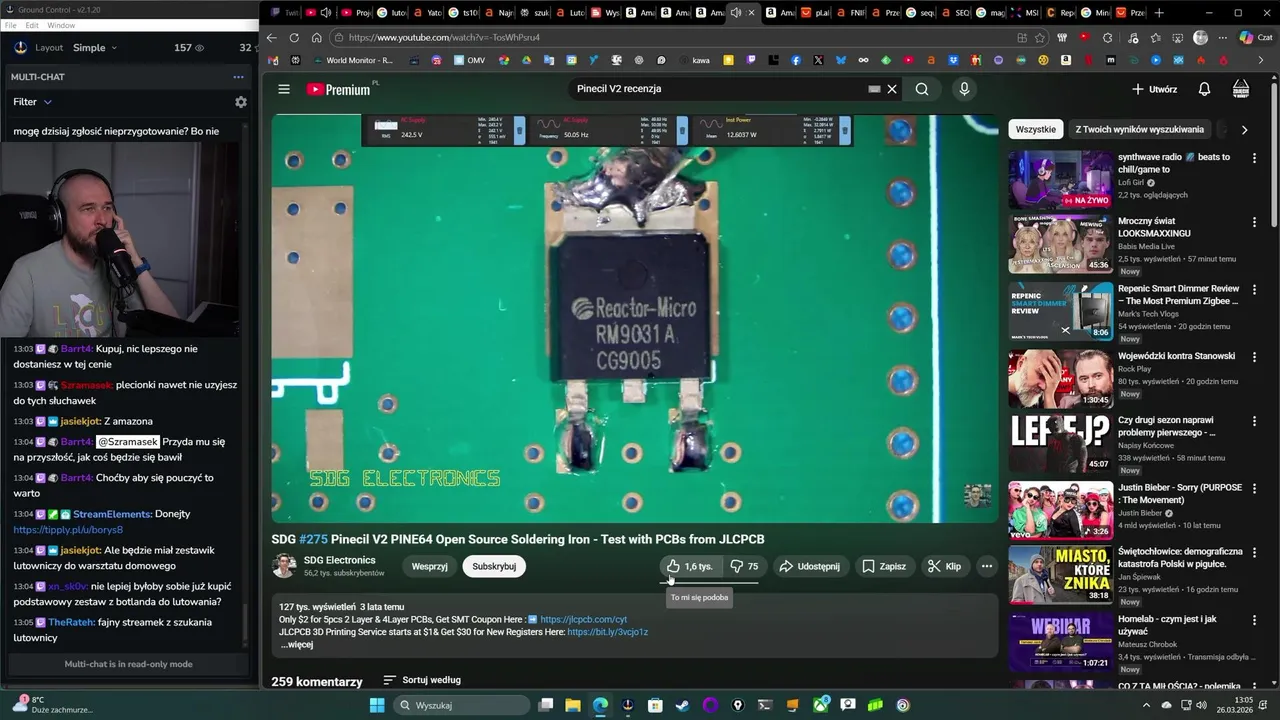Start voice search with the microphone
Image resolution: width=1280 pixels, height=720 pixels.
pyautogui.click(x=964, y=89)
